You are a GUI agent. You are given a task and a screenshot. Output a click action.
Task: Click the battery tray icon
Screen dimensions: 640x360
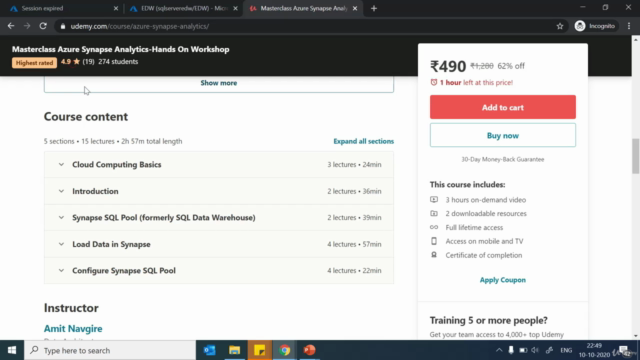523,350
